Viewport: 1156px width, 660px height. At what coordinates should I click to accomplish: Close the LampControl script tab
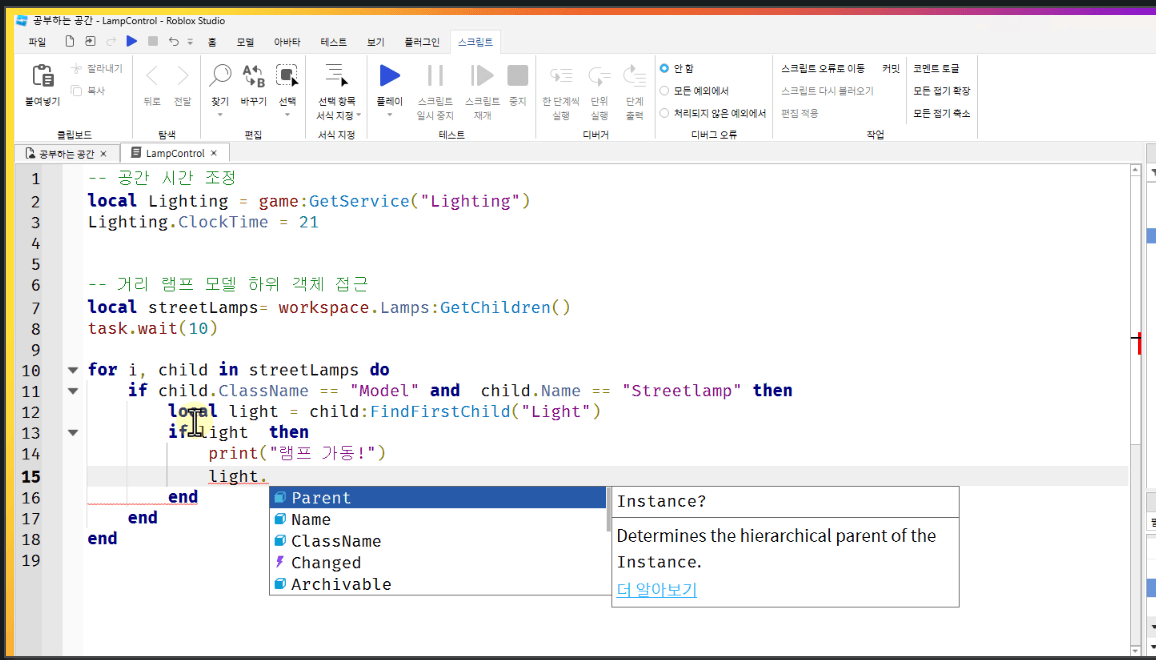214,153
